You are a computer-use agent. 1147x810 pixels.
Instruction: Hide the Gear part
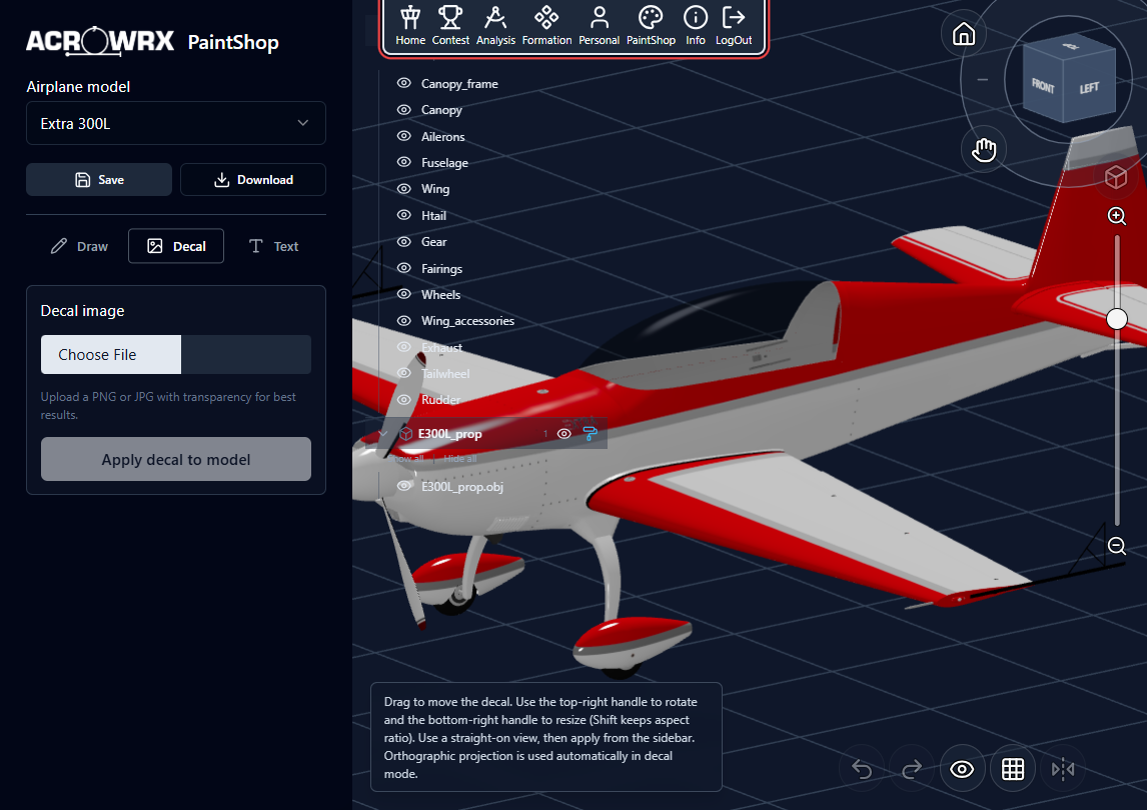tap(404, 241)
